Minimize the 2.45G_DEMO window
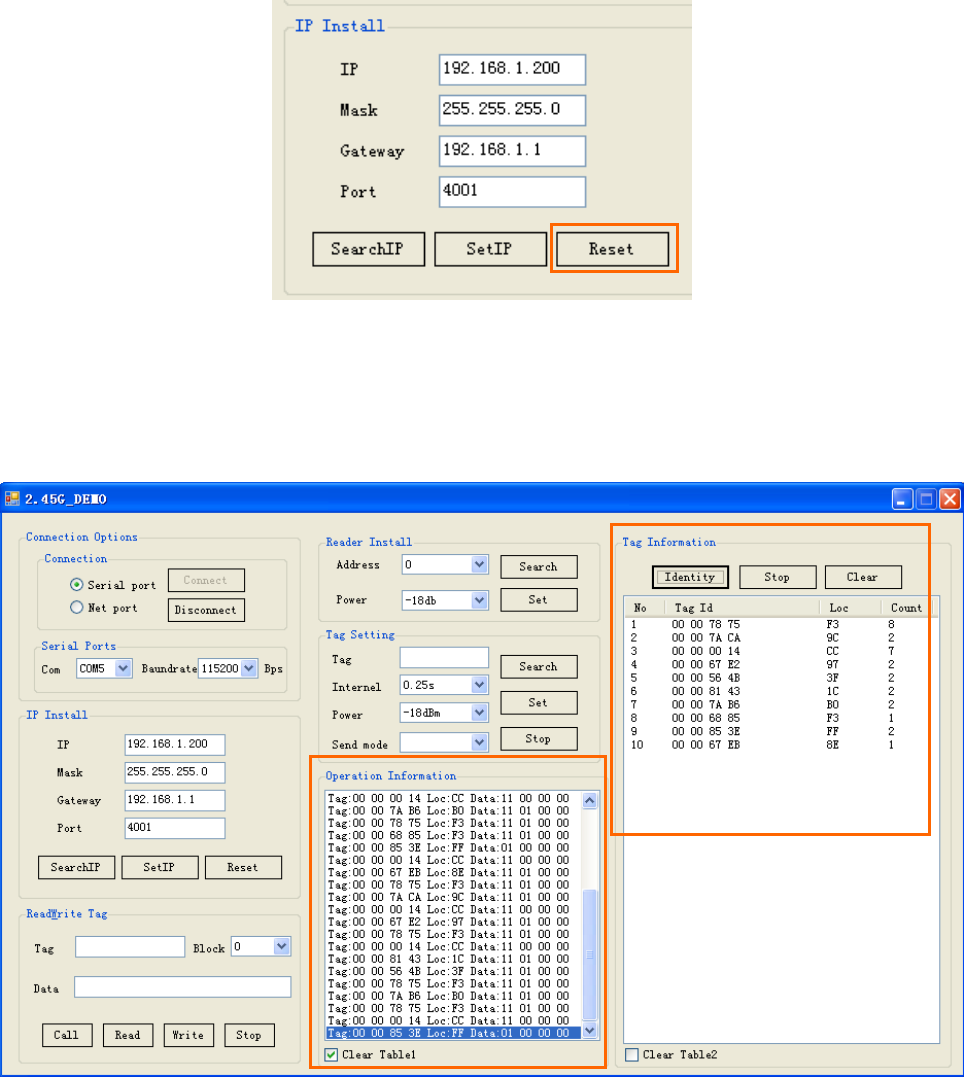 click(x=903, y=499)
